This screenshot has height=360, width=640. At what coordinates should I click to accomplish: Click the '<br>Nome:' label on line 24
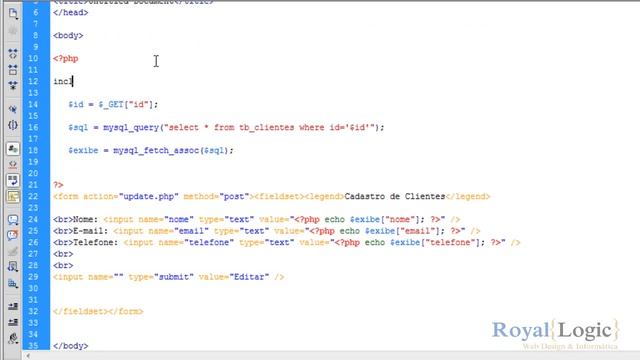[x=76, y=220]
